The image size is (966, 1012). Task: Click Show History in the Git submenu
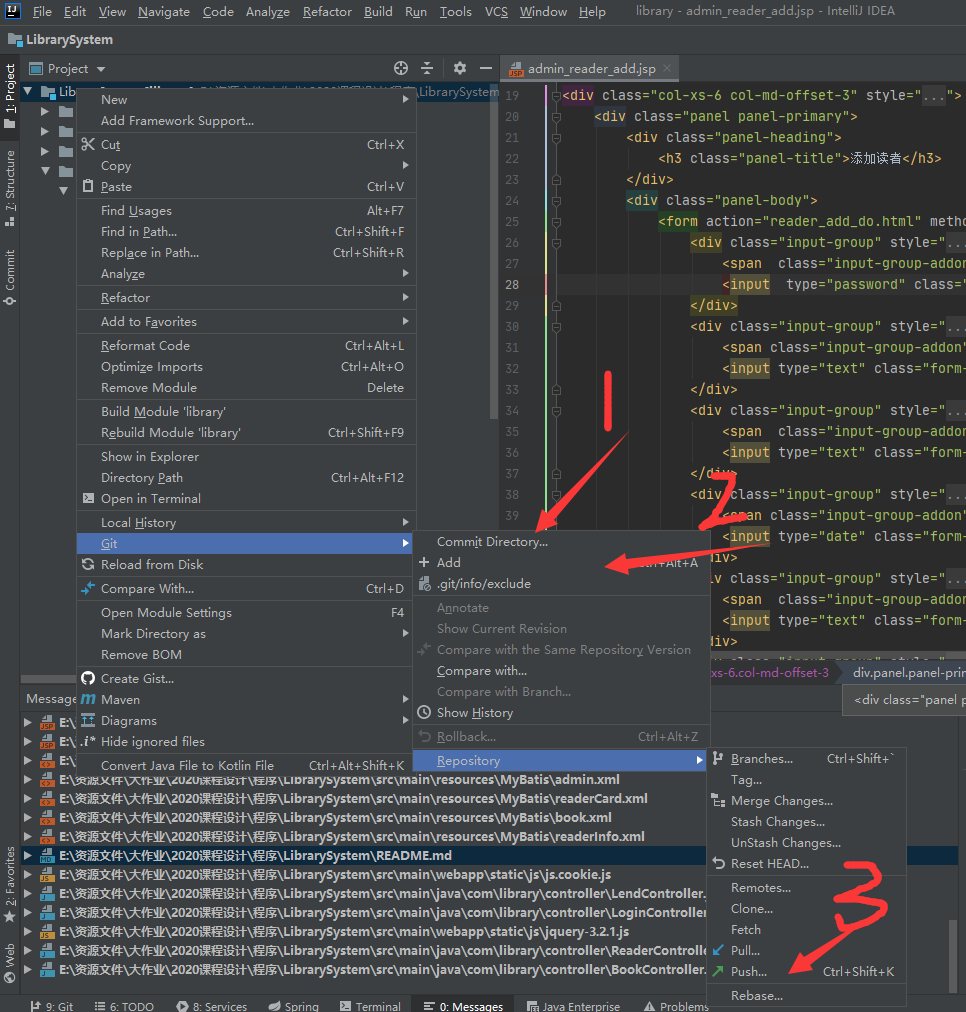(x=560, y=713)
